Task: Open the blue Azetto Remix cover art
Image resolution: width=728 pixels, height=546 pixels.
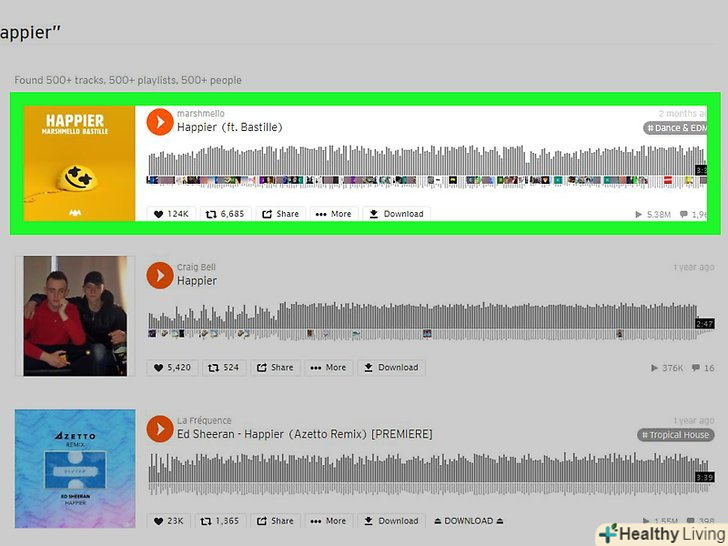Action: [75, 468]
